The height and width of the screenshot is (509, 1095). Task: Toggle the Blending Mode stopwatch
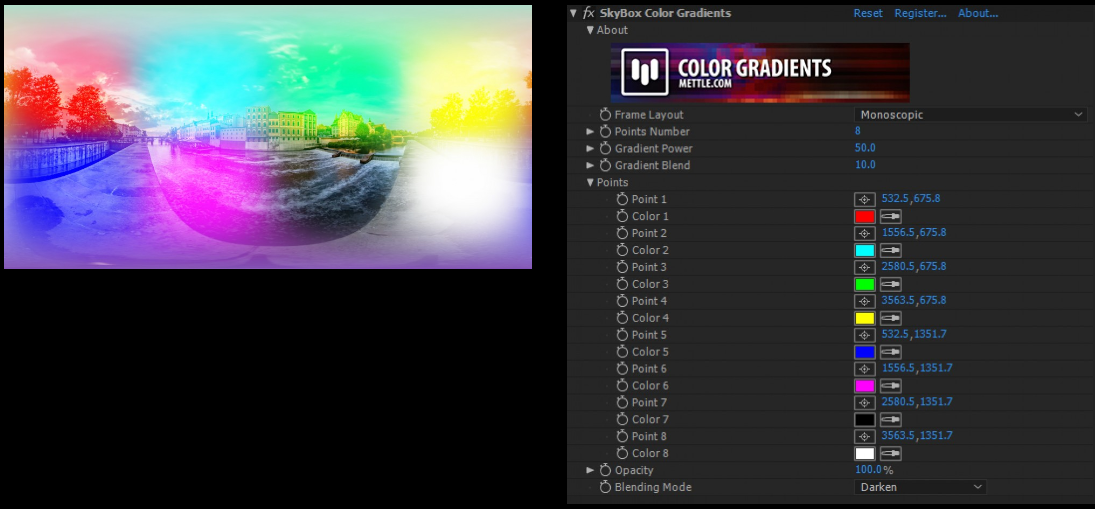pyautogui.click(x=605, y=487)
